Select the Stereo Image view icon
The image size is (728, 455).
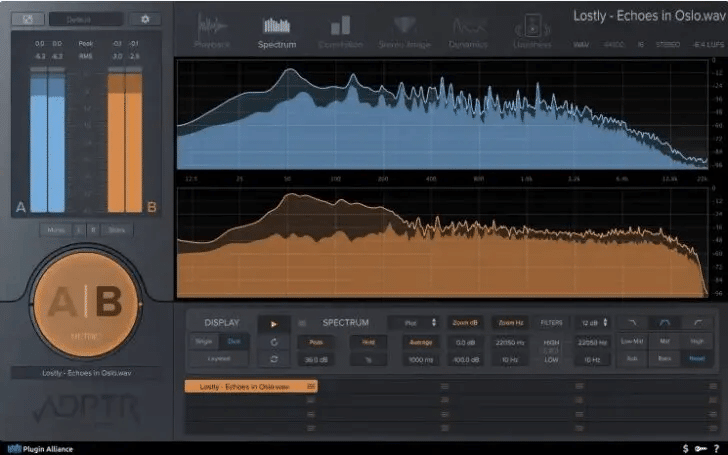[x=404, y=31]
